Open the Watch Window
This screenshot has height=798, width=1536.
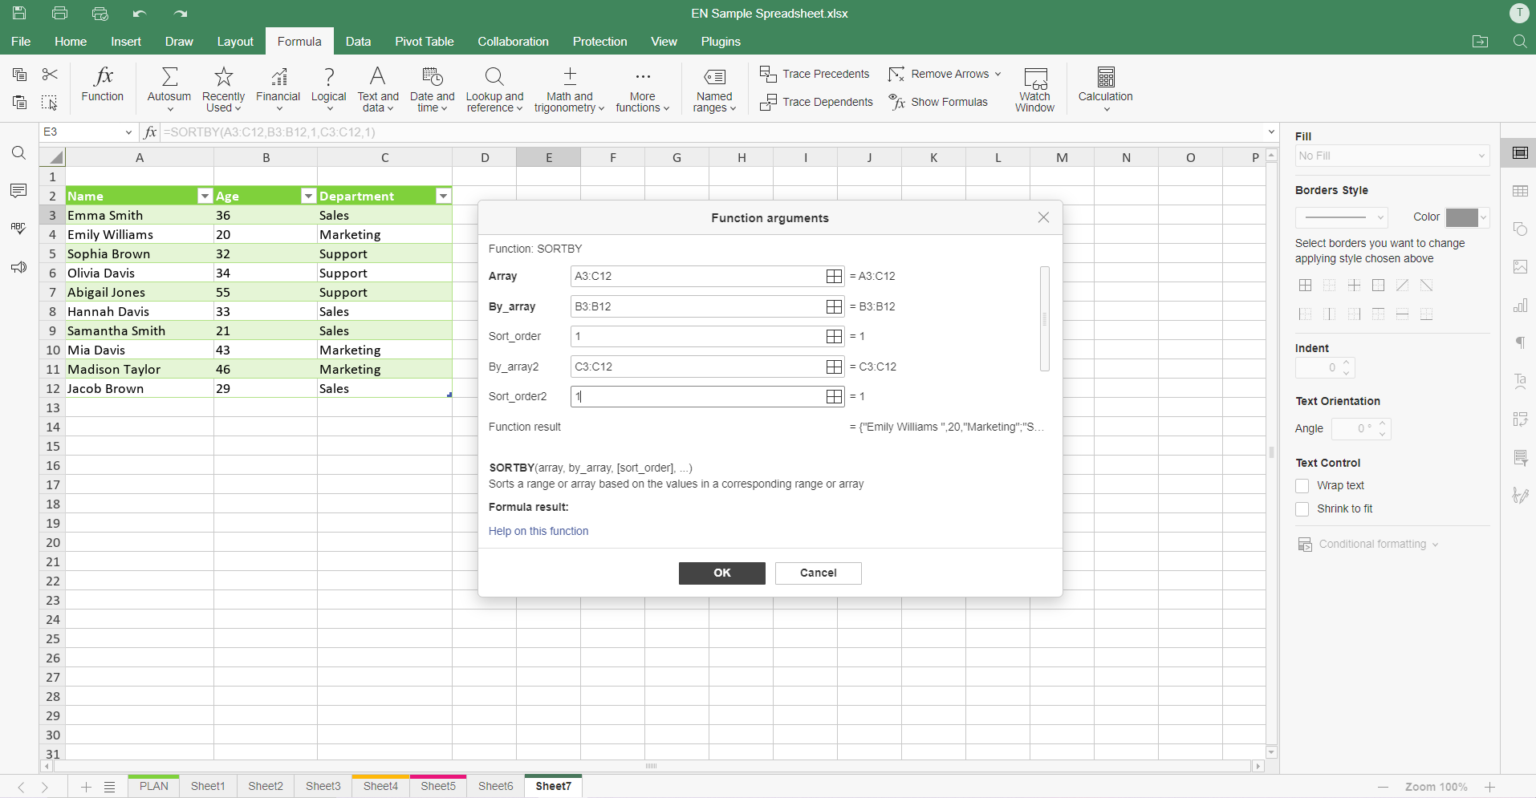tap(1034, 88)
